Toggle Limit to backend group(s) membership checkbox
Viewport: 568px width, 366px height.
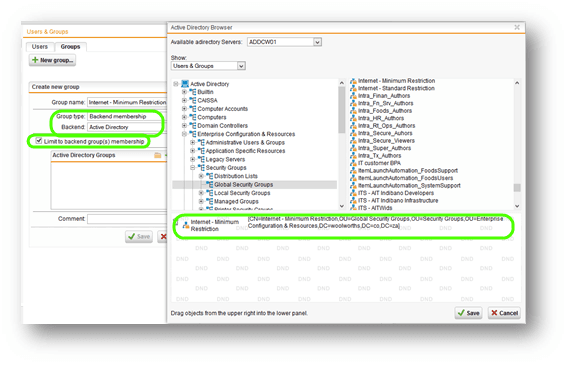(x=39, y=141)
